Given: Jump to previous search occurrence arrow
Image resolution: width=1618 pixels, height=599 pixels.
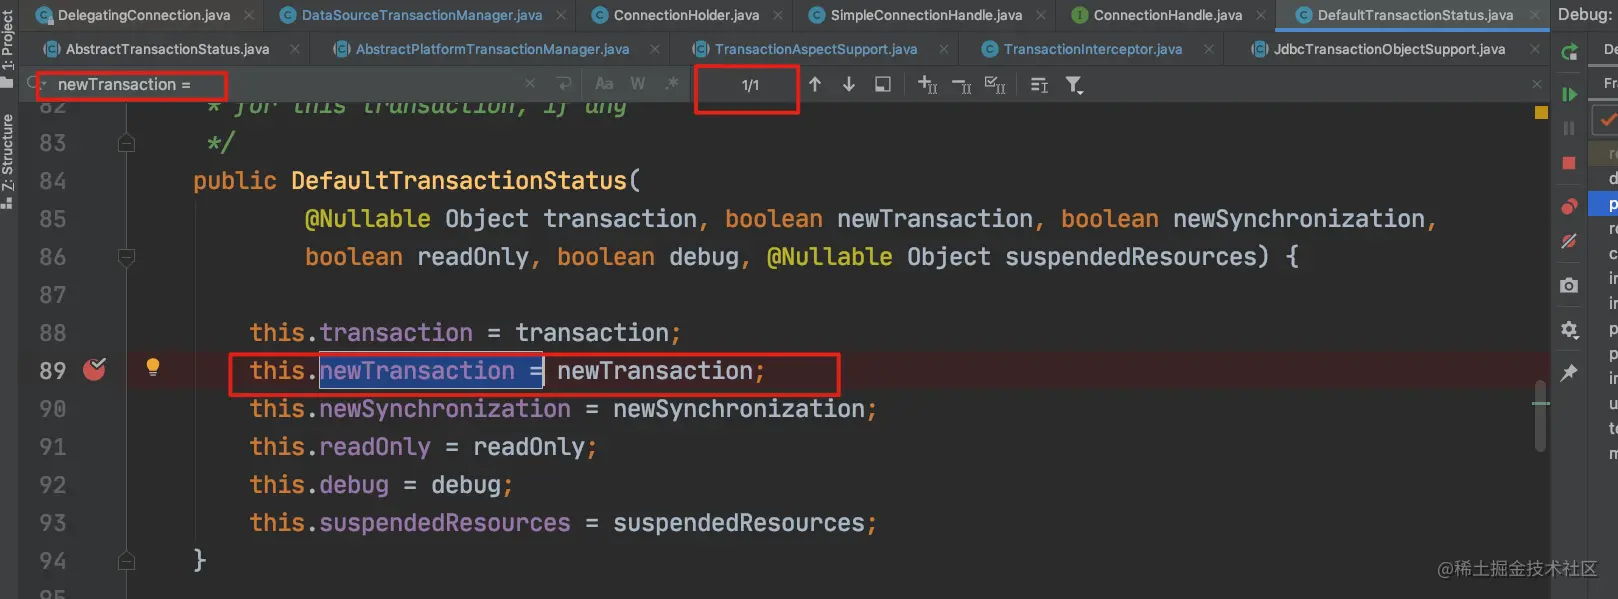Looking at the screenshot, I should 815,85.
